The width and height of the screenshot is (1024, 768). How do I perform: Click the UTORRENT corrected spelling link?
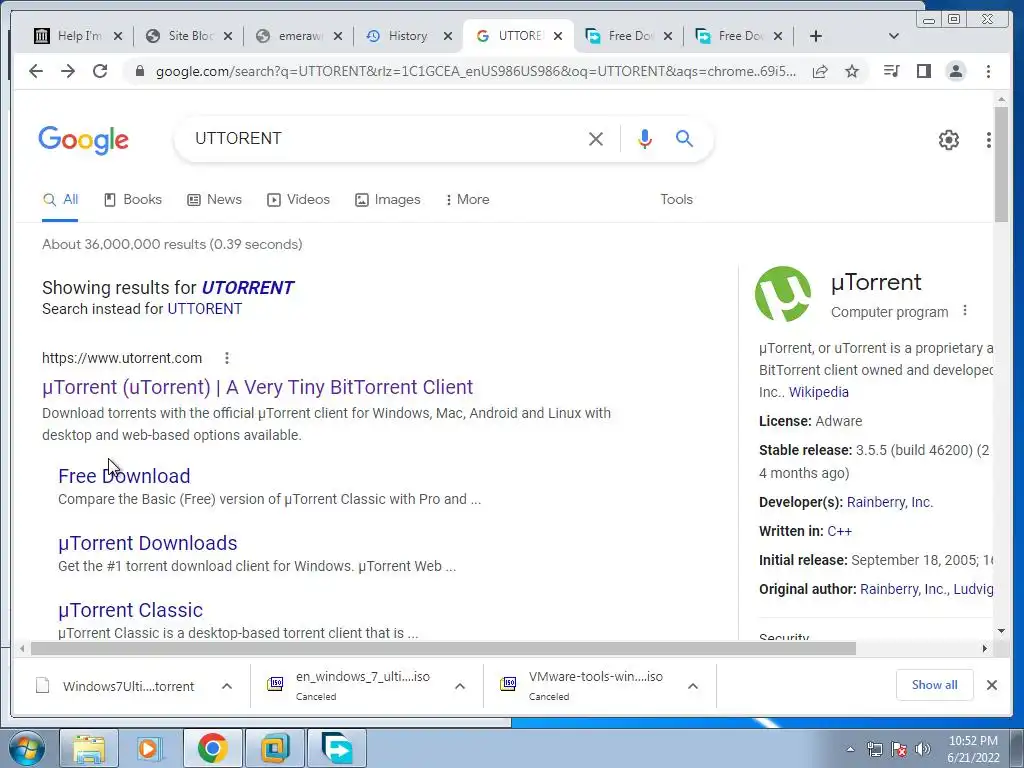tap(248, 287)
